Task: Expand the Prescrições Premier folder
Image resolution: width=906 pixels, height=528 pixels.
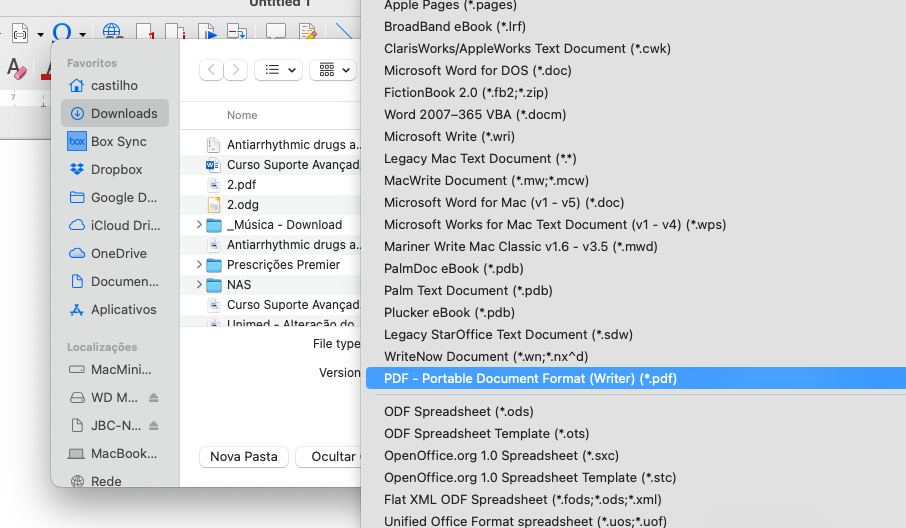Action: coord(200,265)
